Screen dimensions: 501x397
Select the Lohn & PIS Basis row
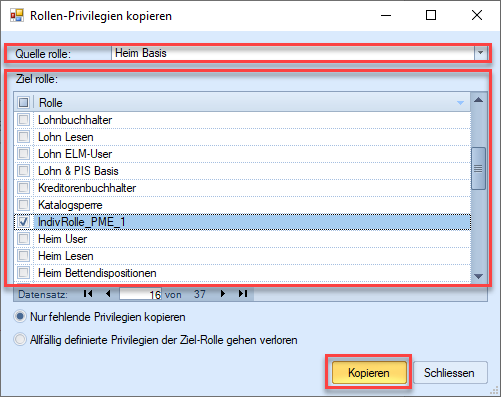(x=242, y=171)
